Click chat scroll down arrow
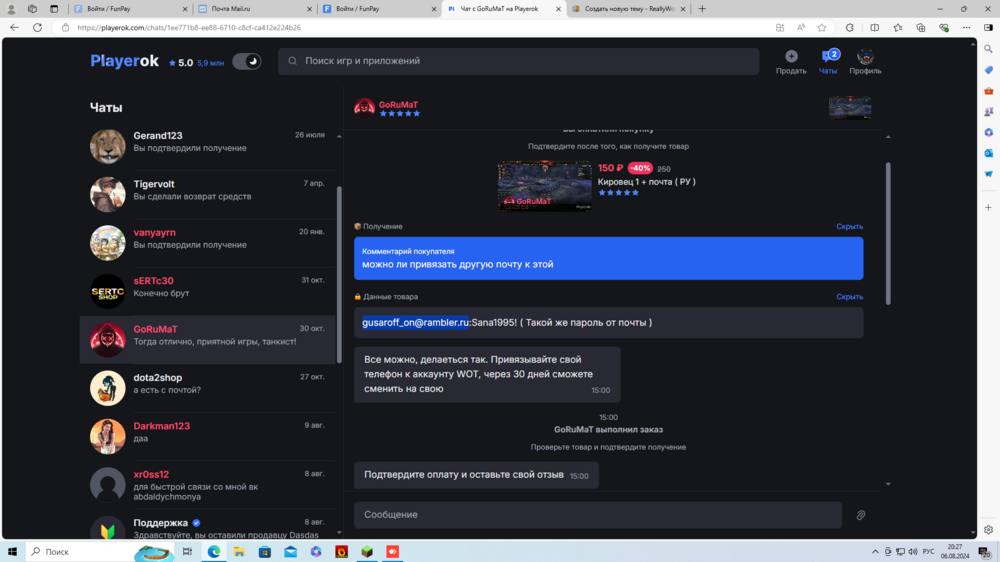1000x562 pixels. 888,484
